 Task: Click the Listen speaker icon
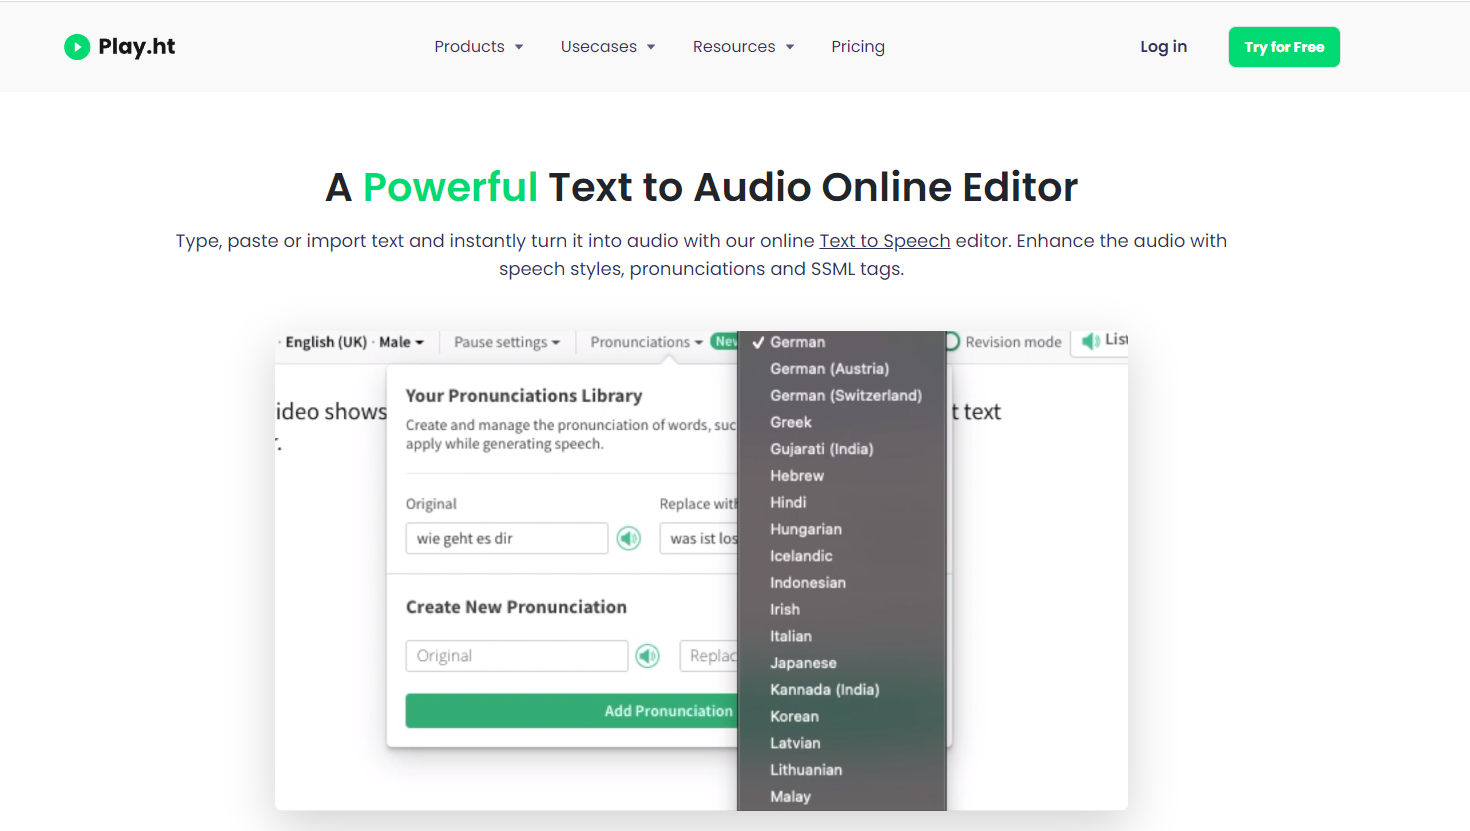[1091, 341]
